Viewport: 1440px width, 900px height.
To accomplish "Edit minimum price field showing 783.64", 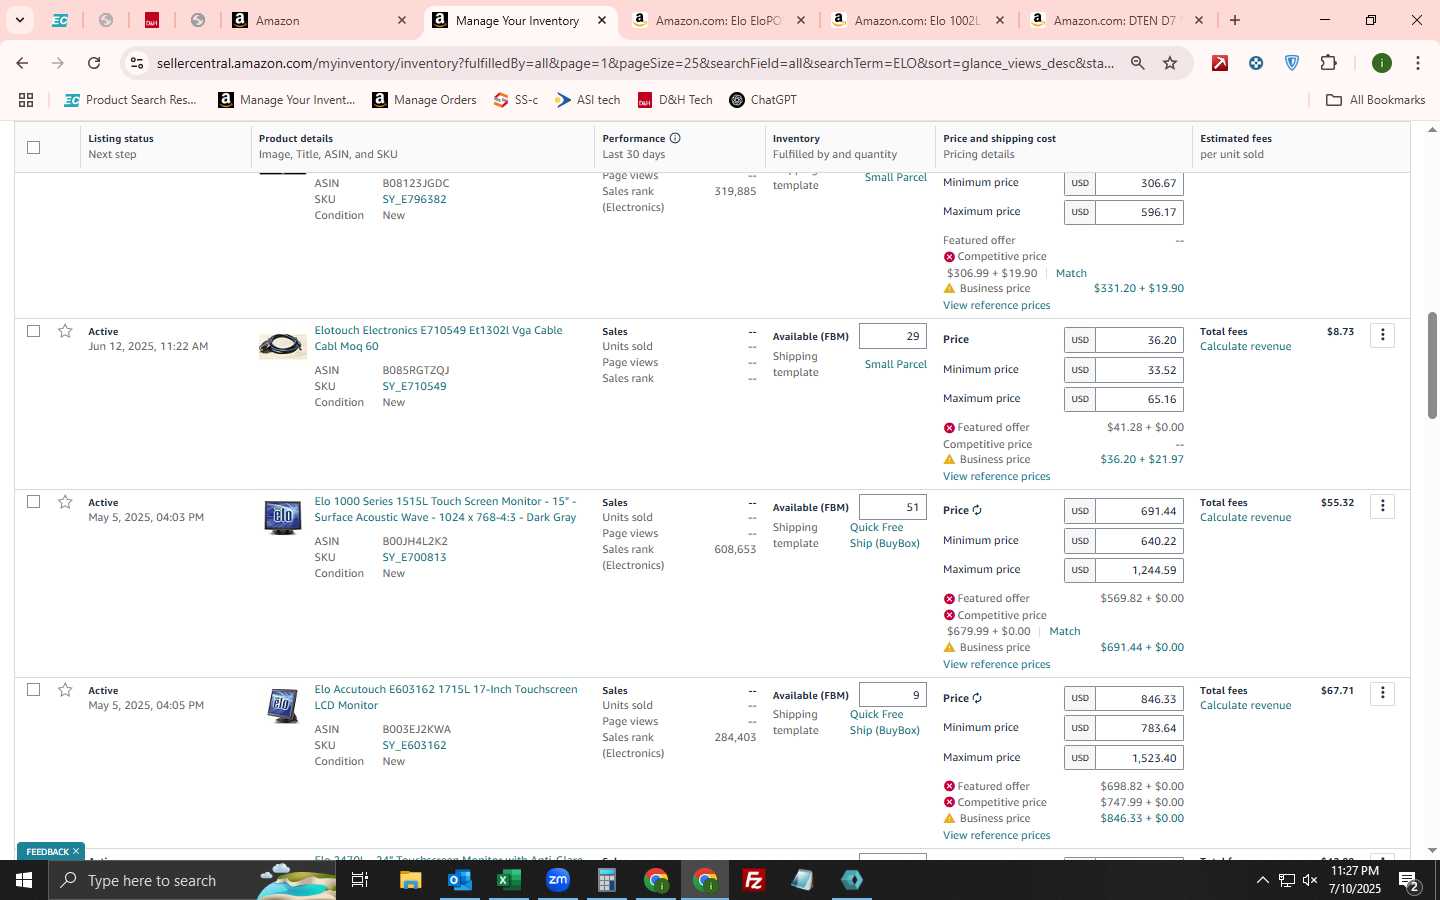I will pyautogui.click(x=1139, y=728).
